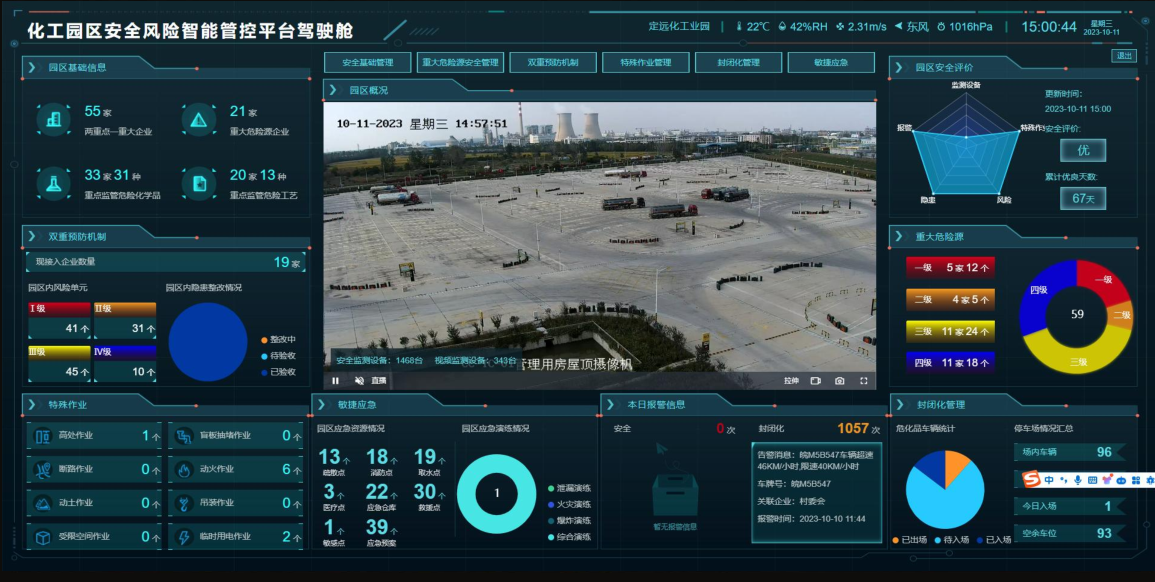Expand the 特殊作业 panel chevron
The width and height of the screenshot is (1155, 582).
click(32, 404)
